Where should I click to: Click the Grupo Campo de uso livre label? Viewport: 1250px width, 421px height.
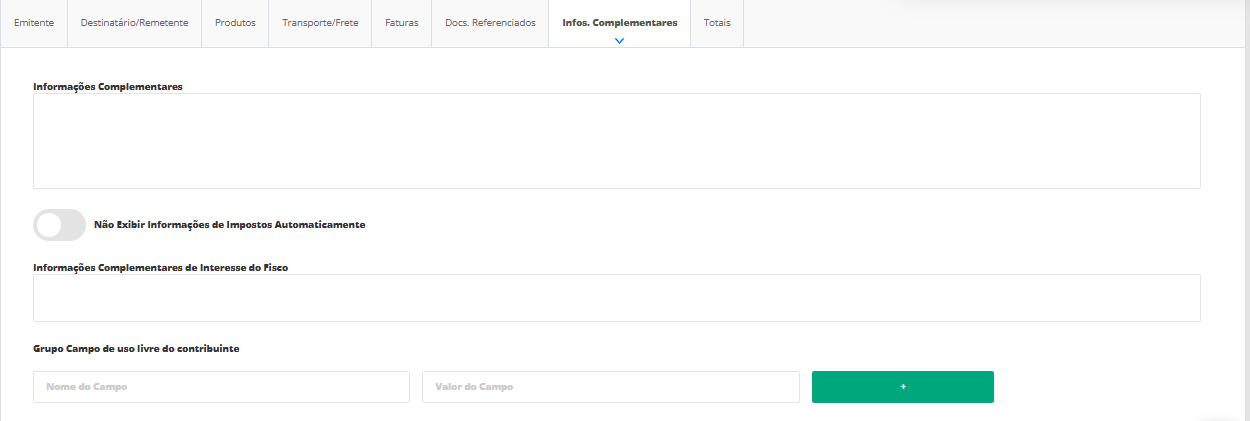point(136,349)
